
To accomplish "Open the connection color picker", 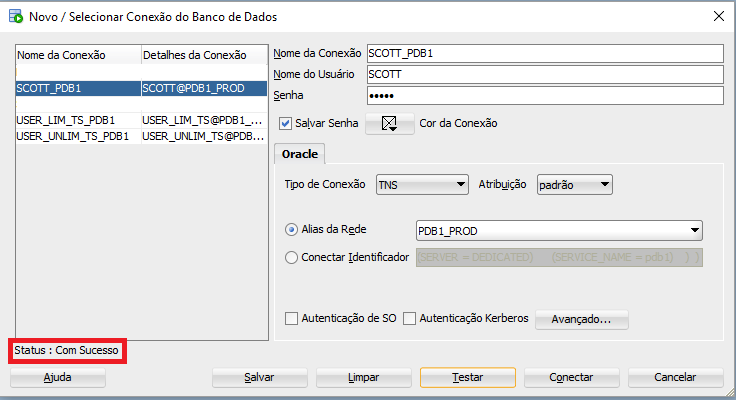I will pyautogui.click(x=390, y=124).
